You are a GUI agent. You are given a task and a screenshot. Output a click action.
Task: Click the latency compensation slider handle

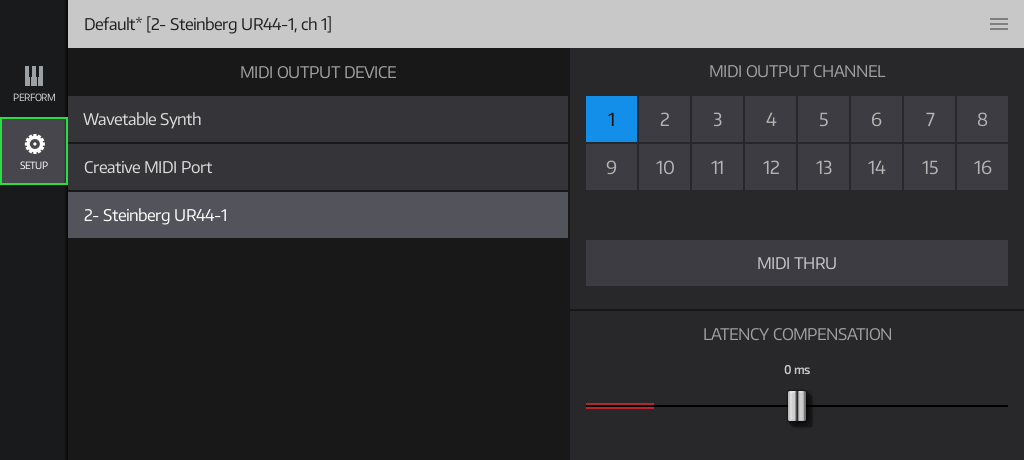797,406
